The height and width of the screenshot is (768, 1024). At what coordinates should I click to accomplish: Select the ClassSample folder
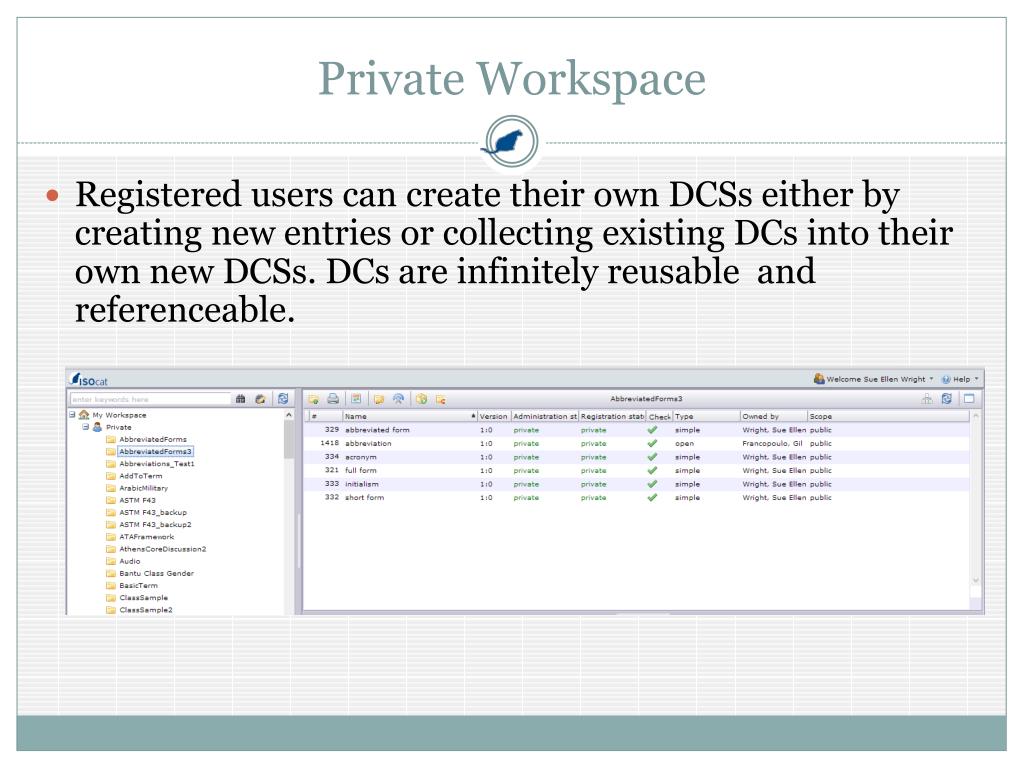tap(144, 598)
